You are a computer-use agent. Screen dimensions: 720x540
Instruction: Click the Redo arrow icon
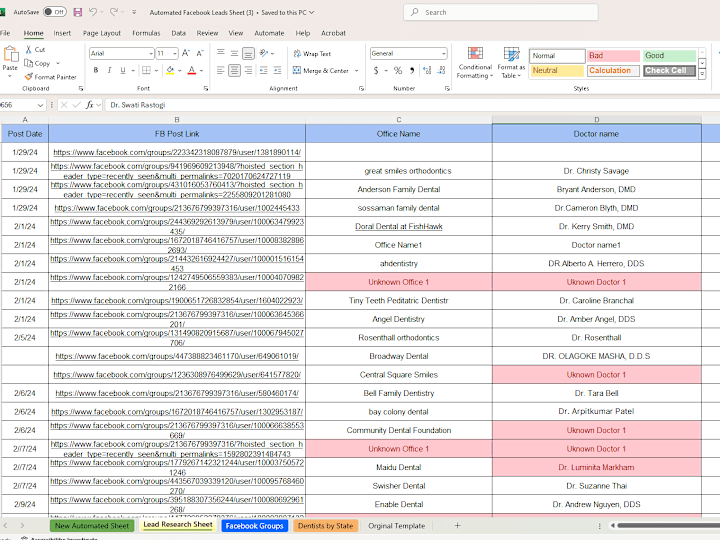pyautogui.click(x=113, y=12)
